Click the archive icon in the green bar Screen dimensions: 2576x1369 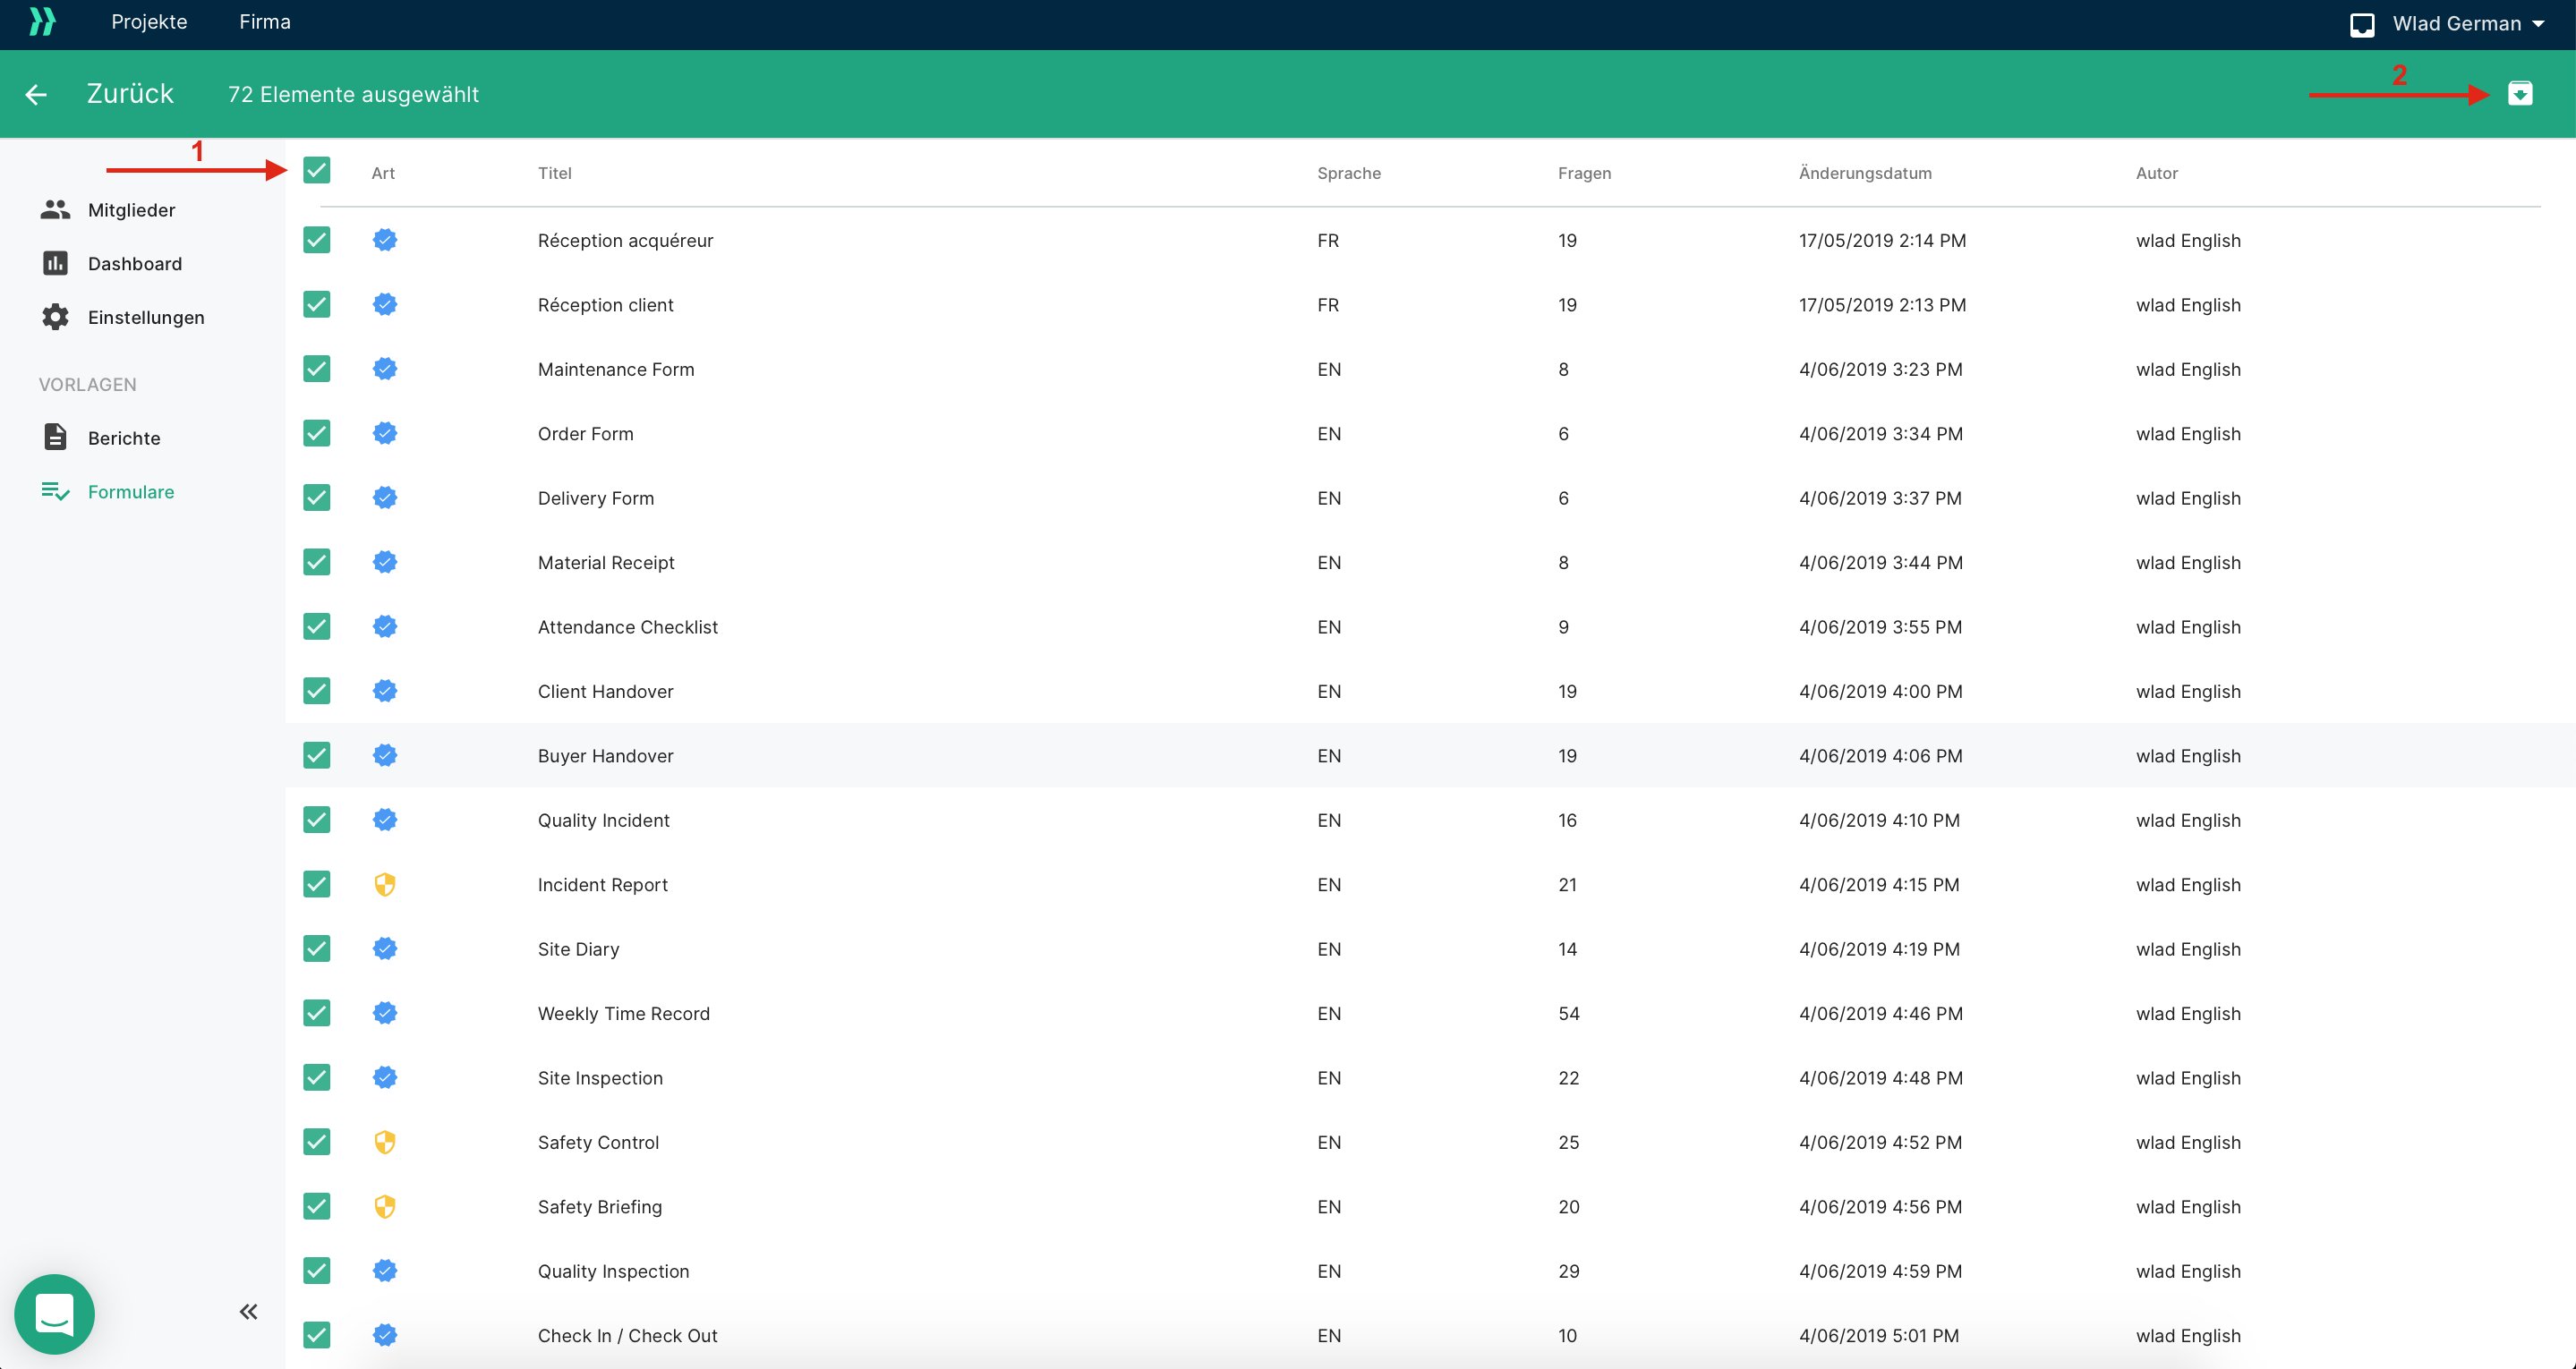(x=2520, y=94)
